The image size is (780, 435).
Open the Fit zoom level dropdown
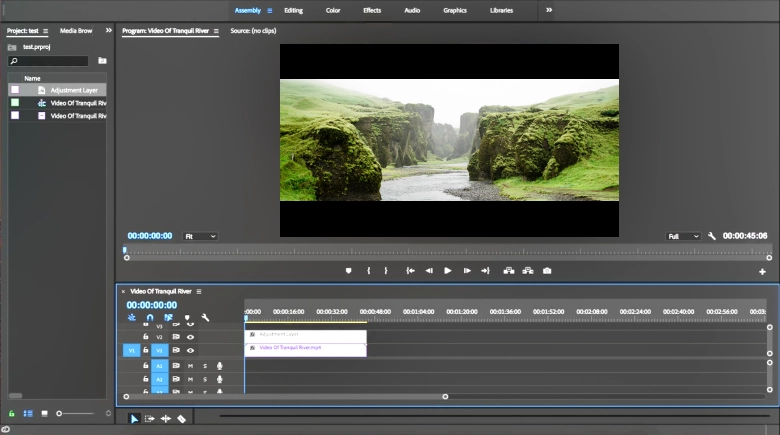pyautogui.click(x=200, y=236)
